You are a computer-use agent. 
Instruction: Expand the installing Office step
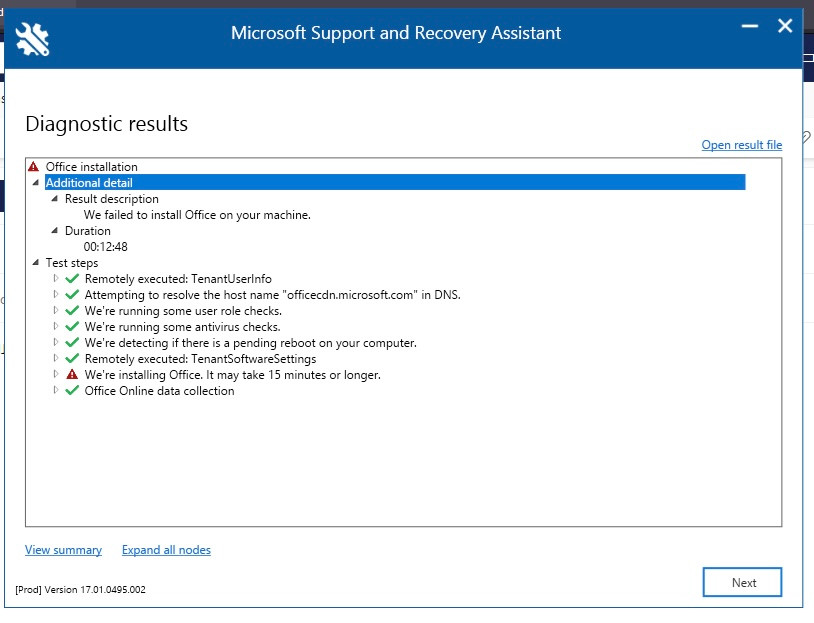56,374
